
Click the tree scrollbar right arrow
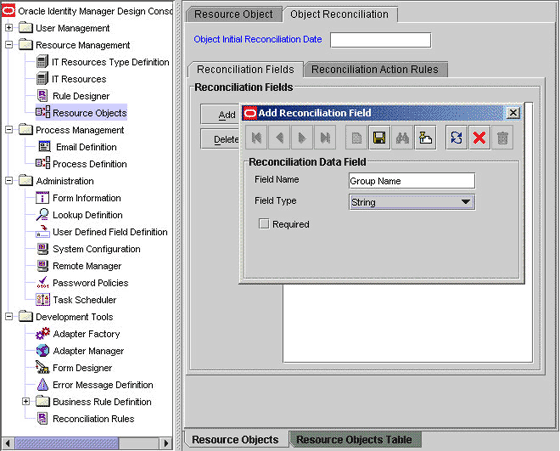coord(165,443)
